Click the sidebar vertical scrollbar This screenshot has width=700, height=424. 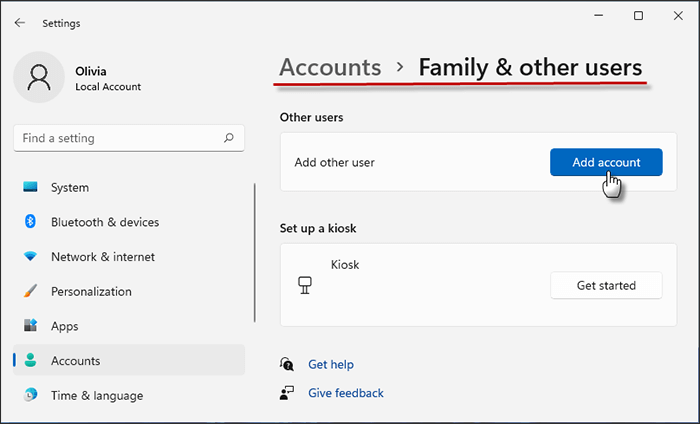255,250
